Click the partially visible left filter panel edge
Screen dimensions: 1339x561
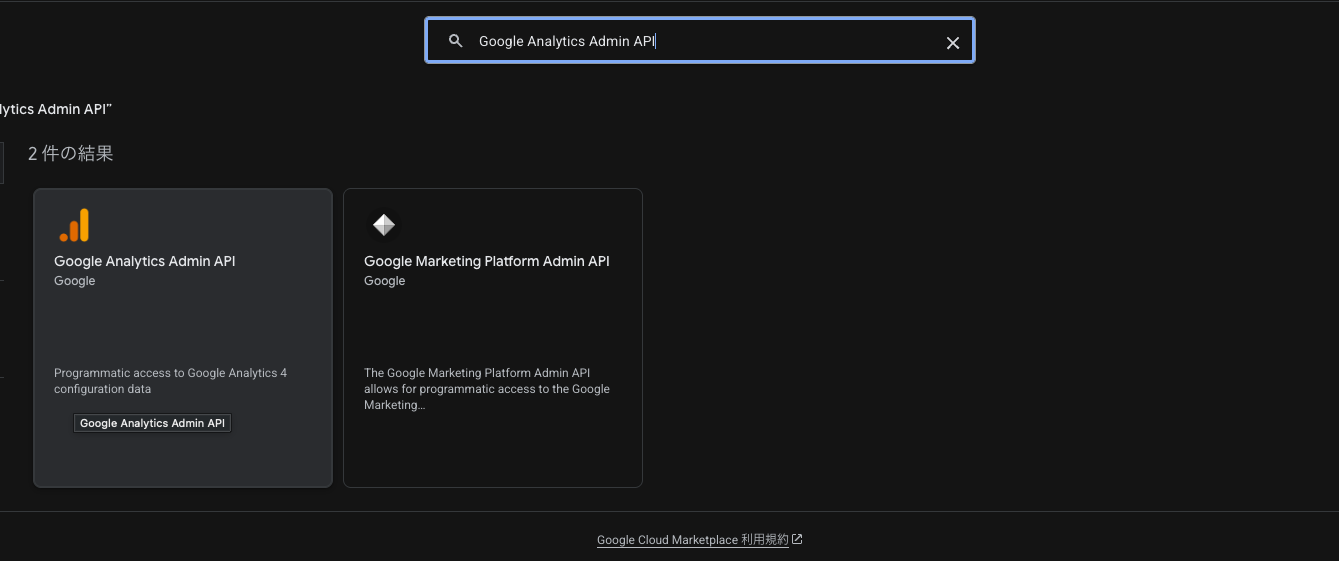pos(2,163)
